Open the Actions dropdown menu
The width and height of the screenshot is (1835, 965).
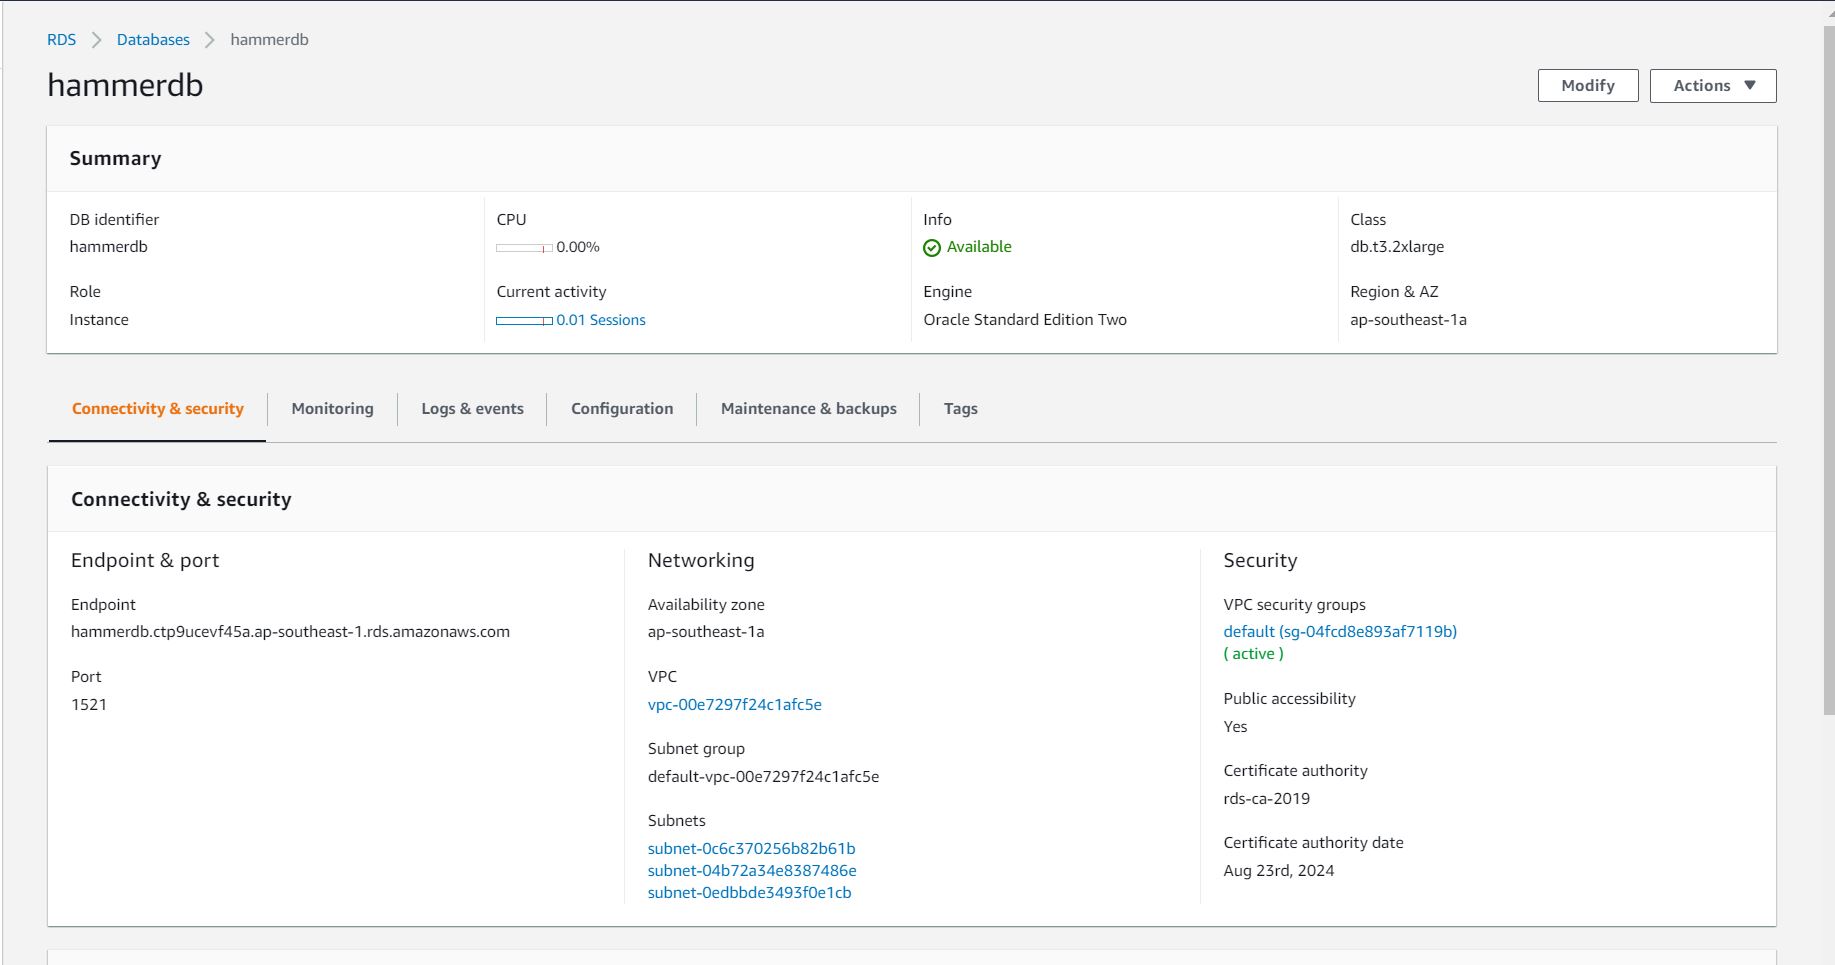point(1712,86)
